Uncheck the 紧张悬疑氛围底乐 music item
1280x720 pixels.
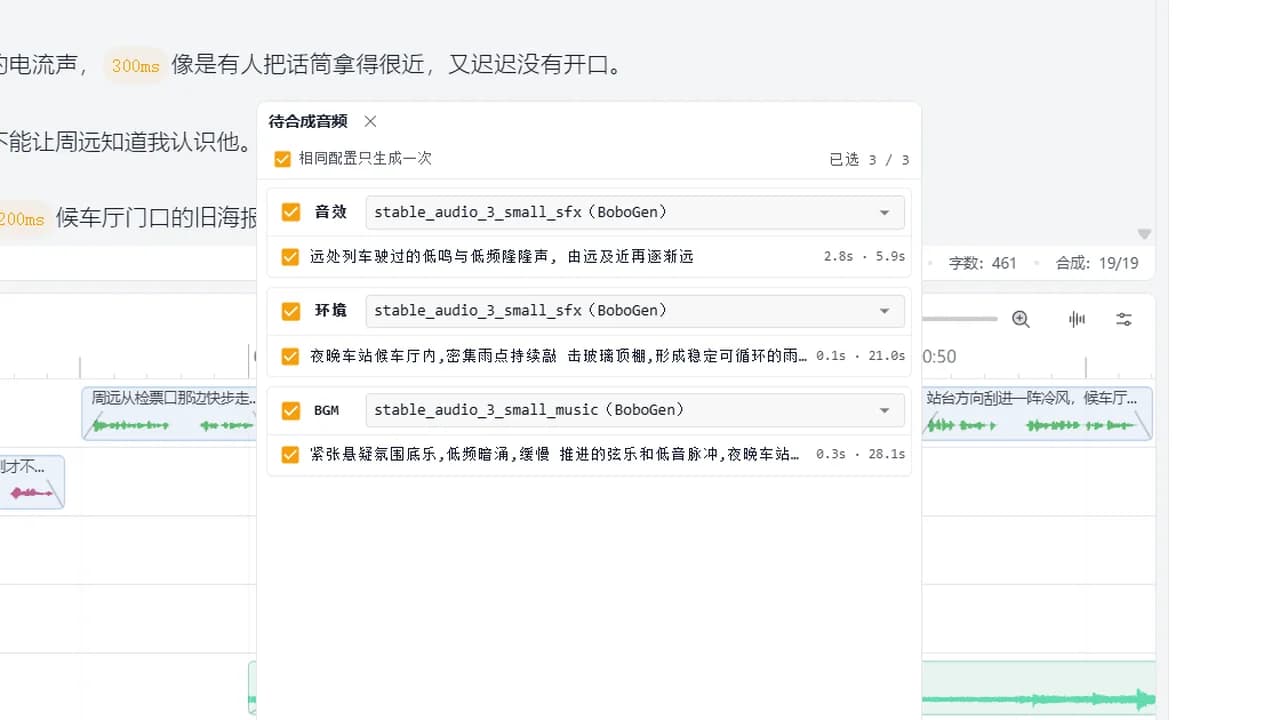tap(290, 455)
